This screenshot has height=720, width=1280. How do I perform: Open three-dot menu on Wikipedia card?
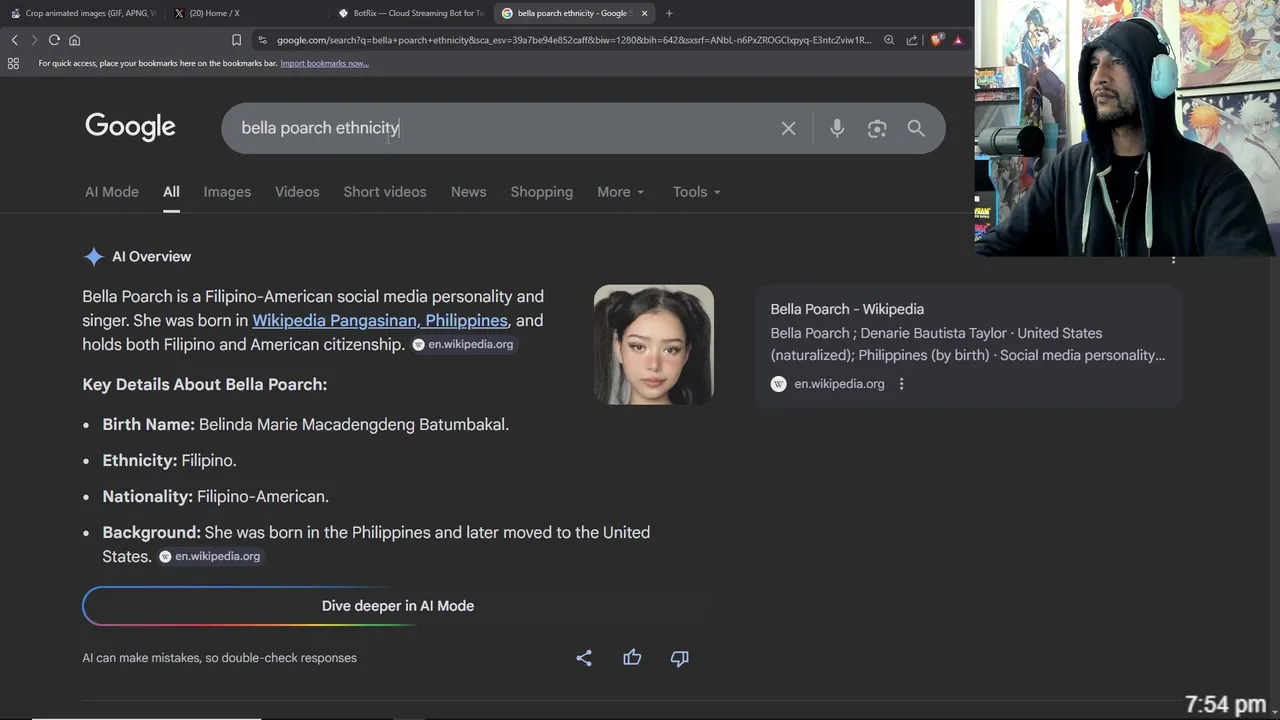tap(901, 384)
